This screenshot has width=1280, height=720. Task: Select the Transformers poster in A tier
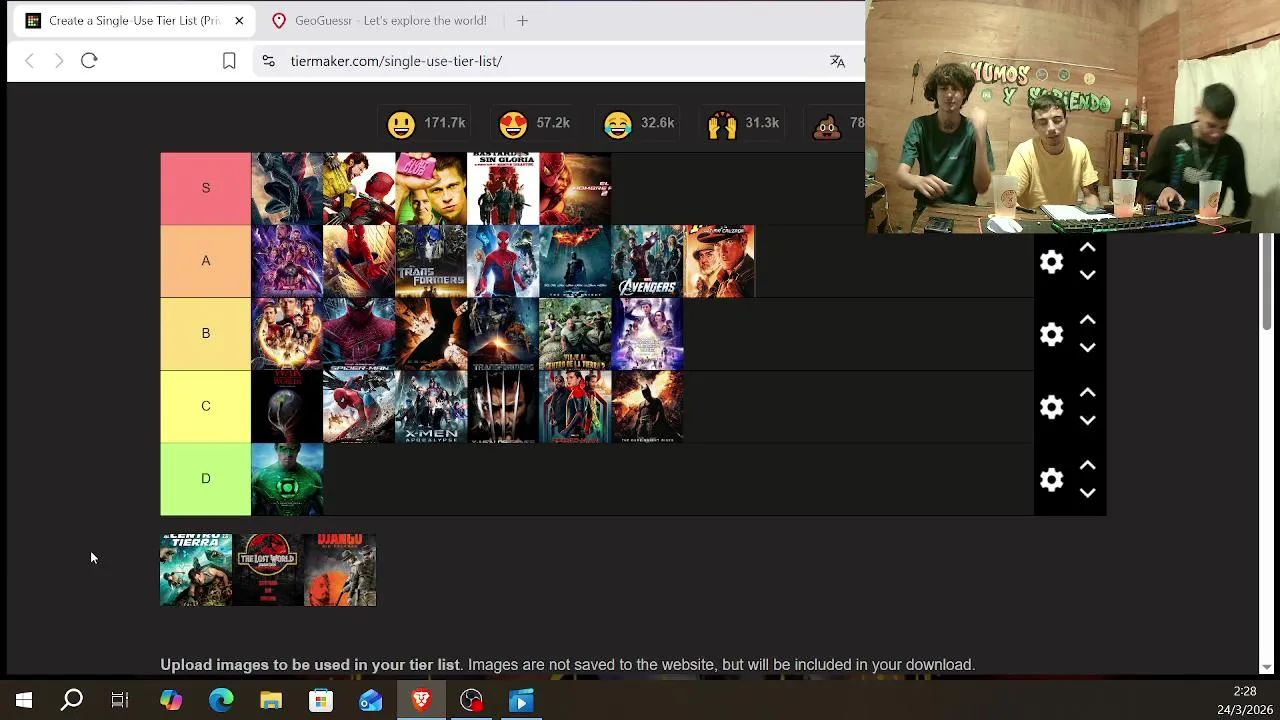(431, 262)
